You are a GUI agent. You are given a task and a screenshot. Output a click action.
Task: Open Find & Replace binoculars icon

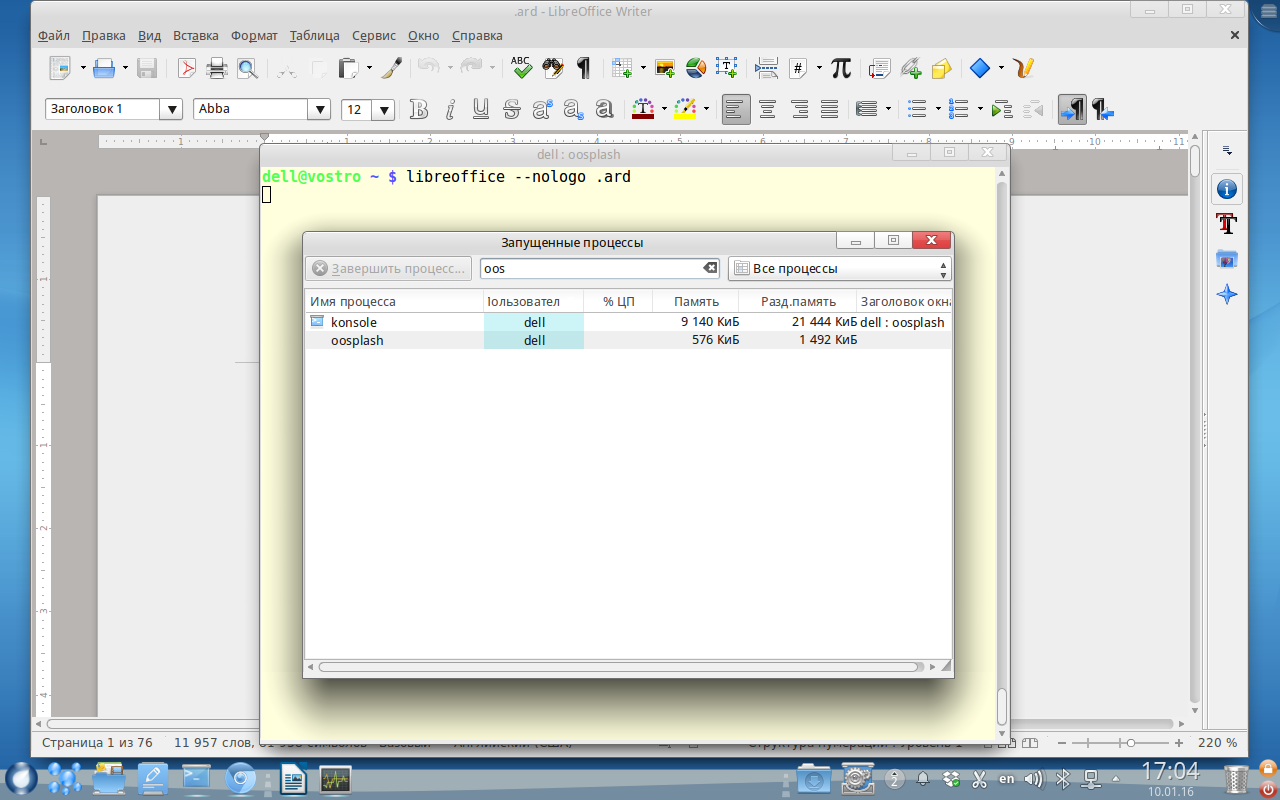point(552,68)
